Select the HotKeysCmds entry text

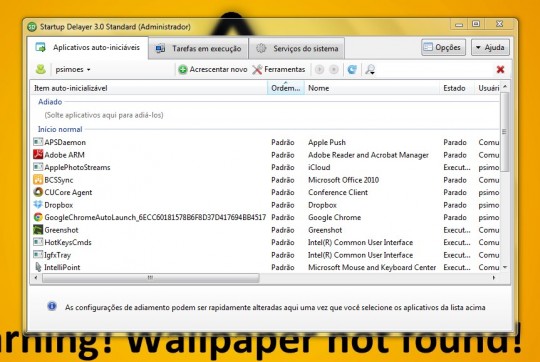[x=68, y=242]
